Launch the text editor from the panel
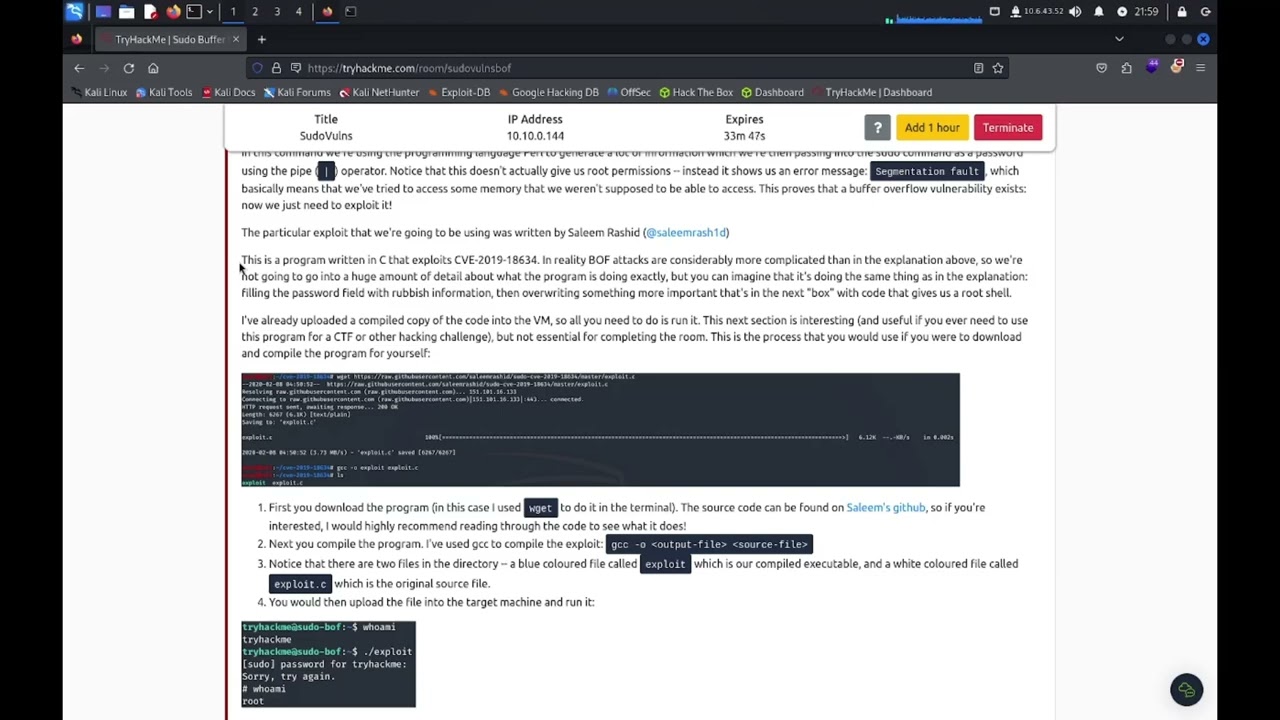 [150, 12]
